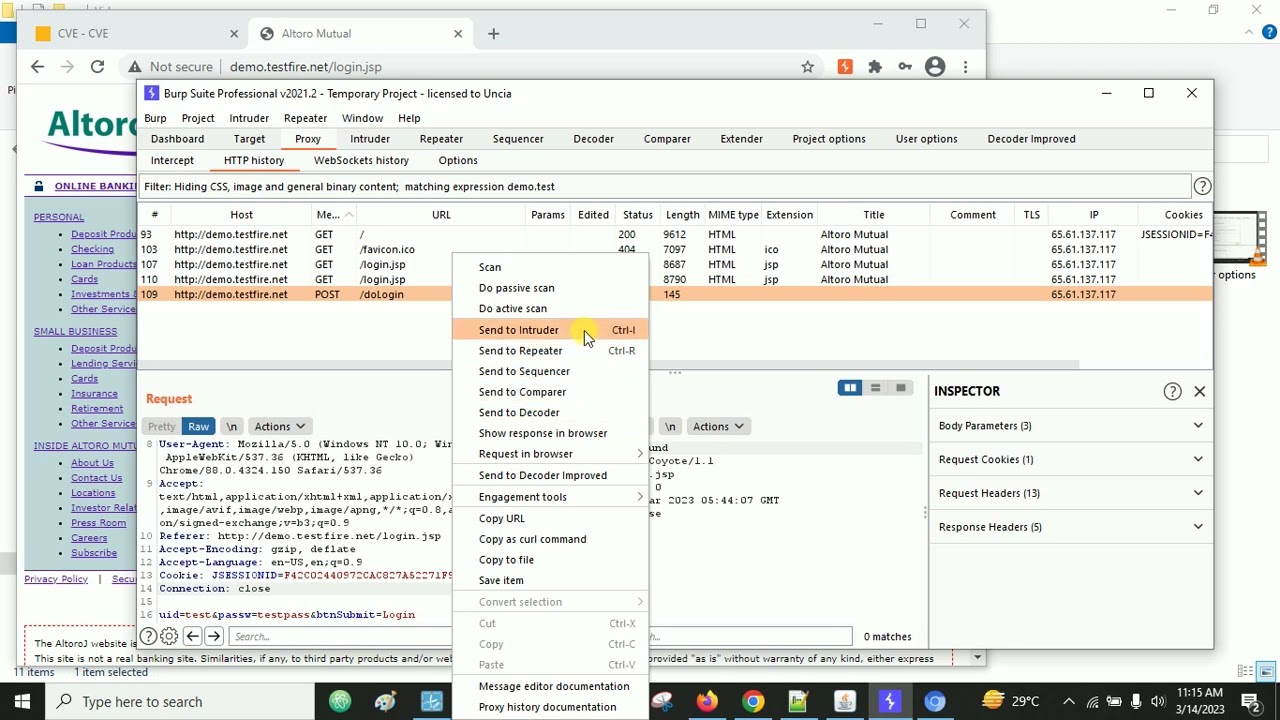1280x720 pixels.
Task: Click the Chrome profile avatar icon
Action: coord(935,67)
